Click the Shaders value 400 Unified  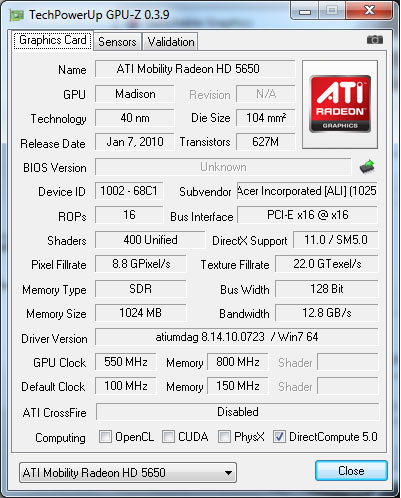point(150,240)
